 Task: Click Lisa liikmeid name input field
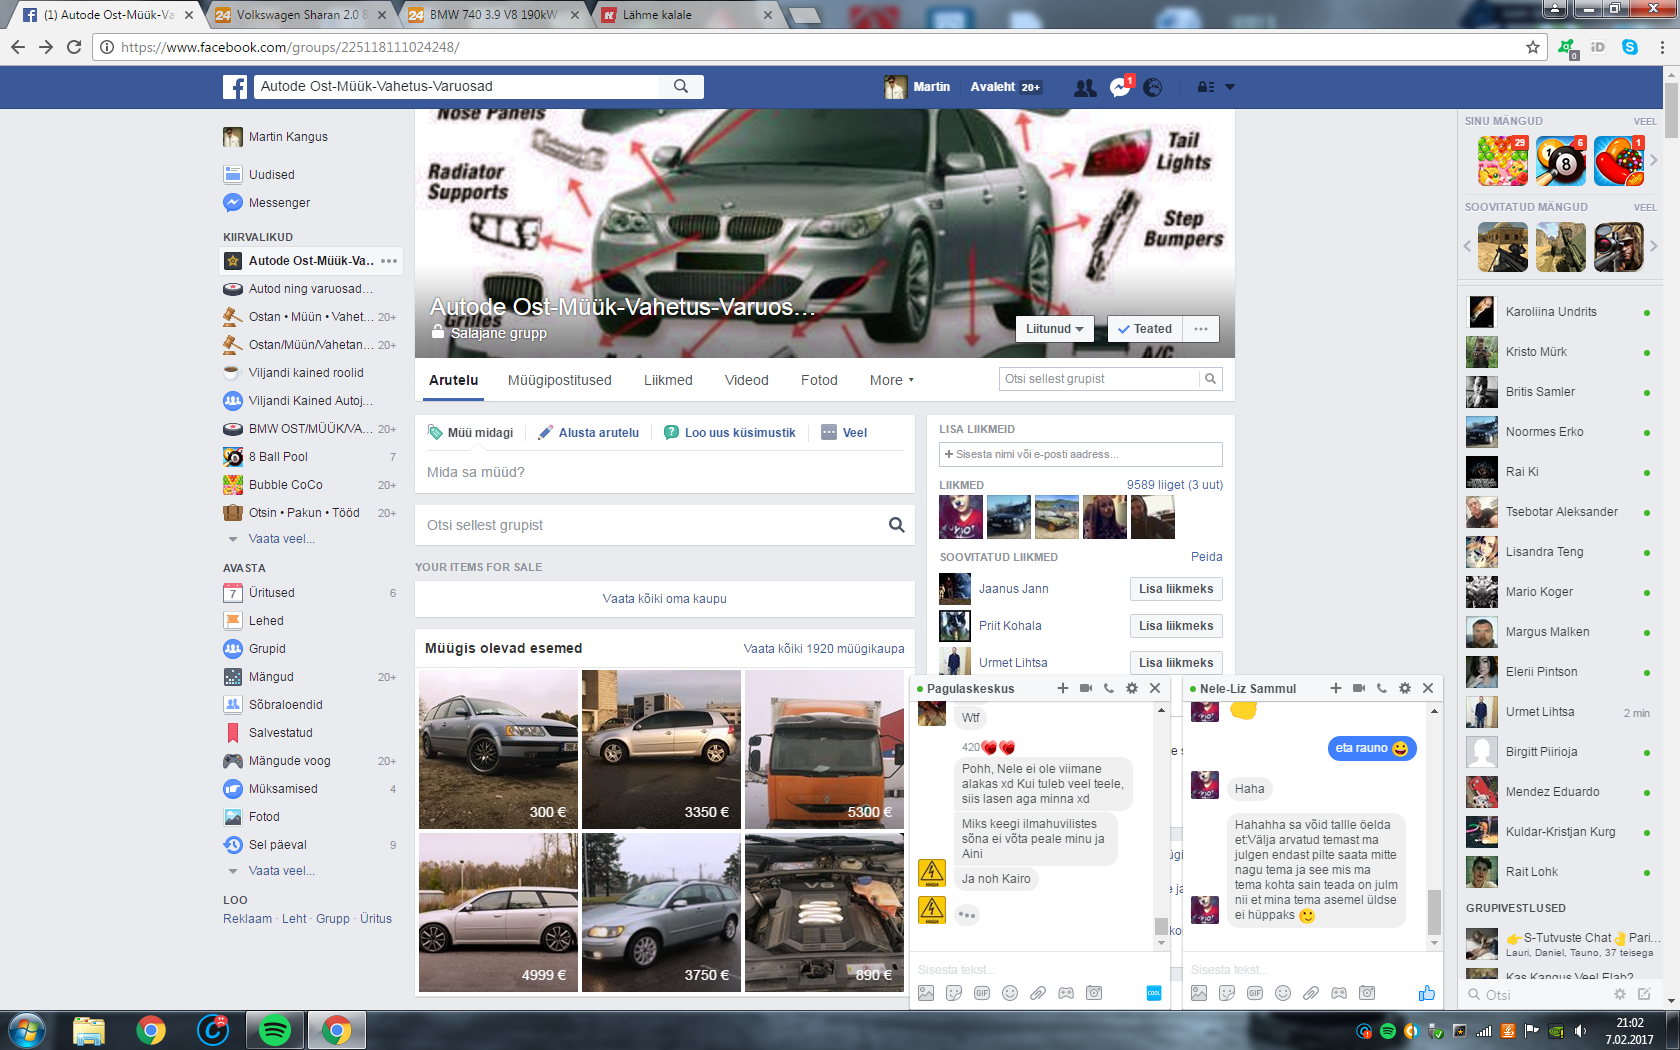[x=1081, y=454]
